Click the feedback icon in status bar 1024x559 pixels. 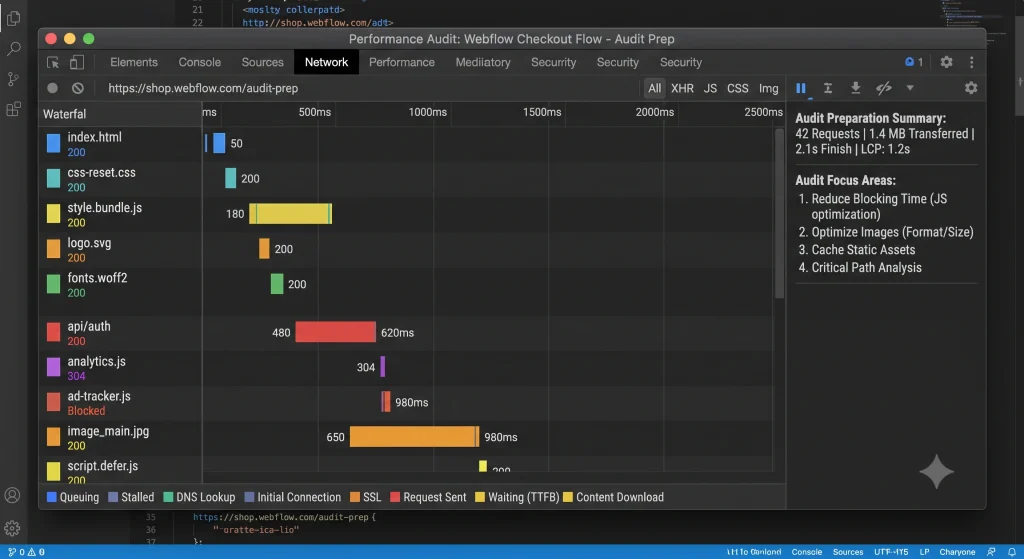tap(991, 552)
